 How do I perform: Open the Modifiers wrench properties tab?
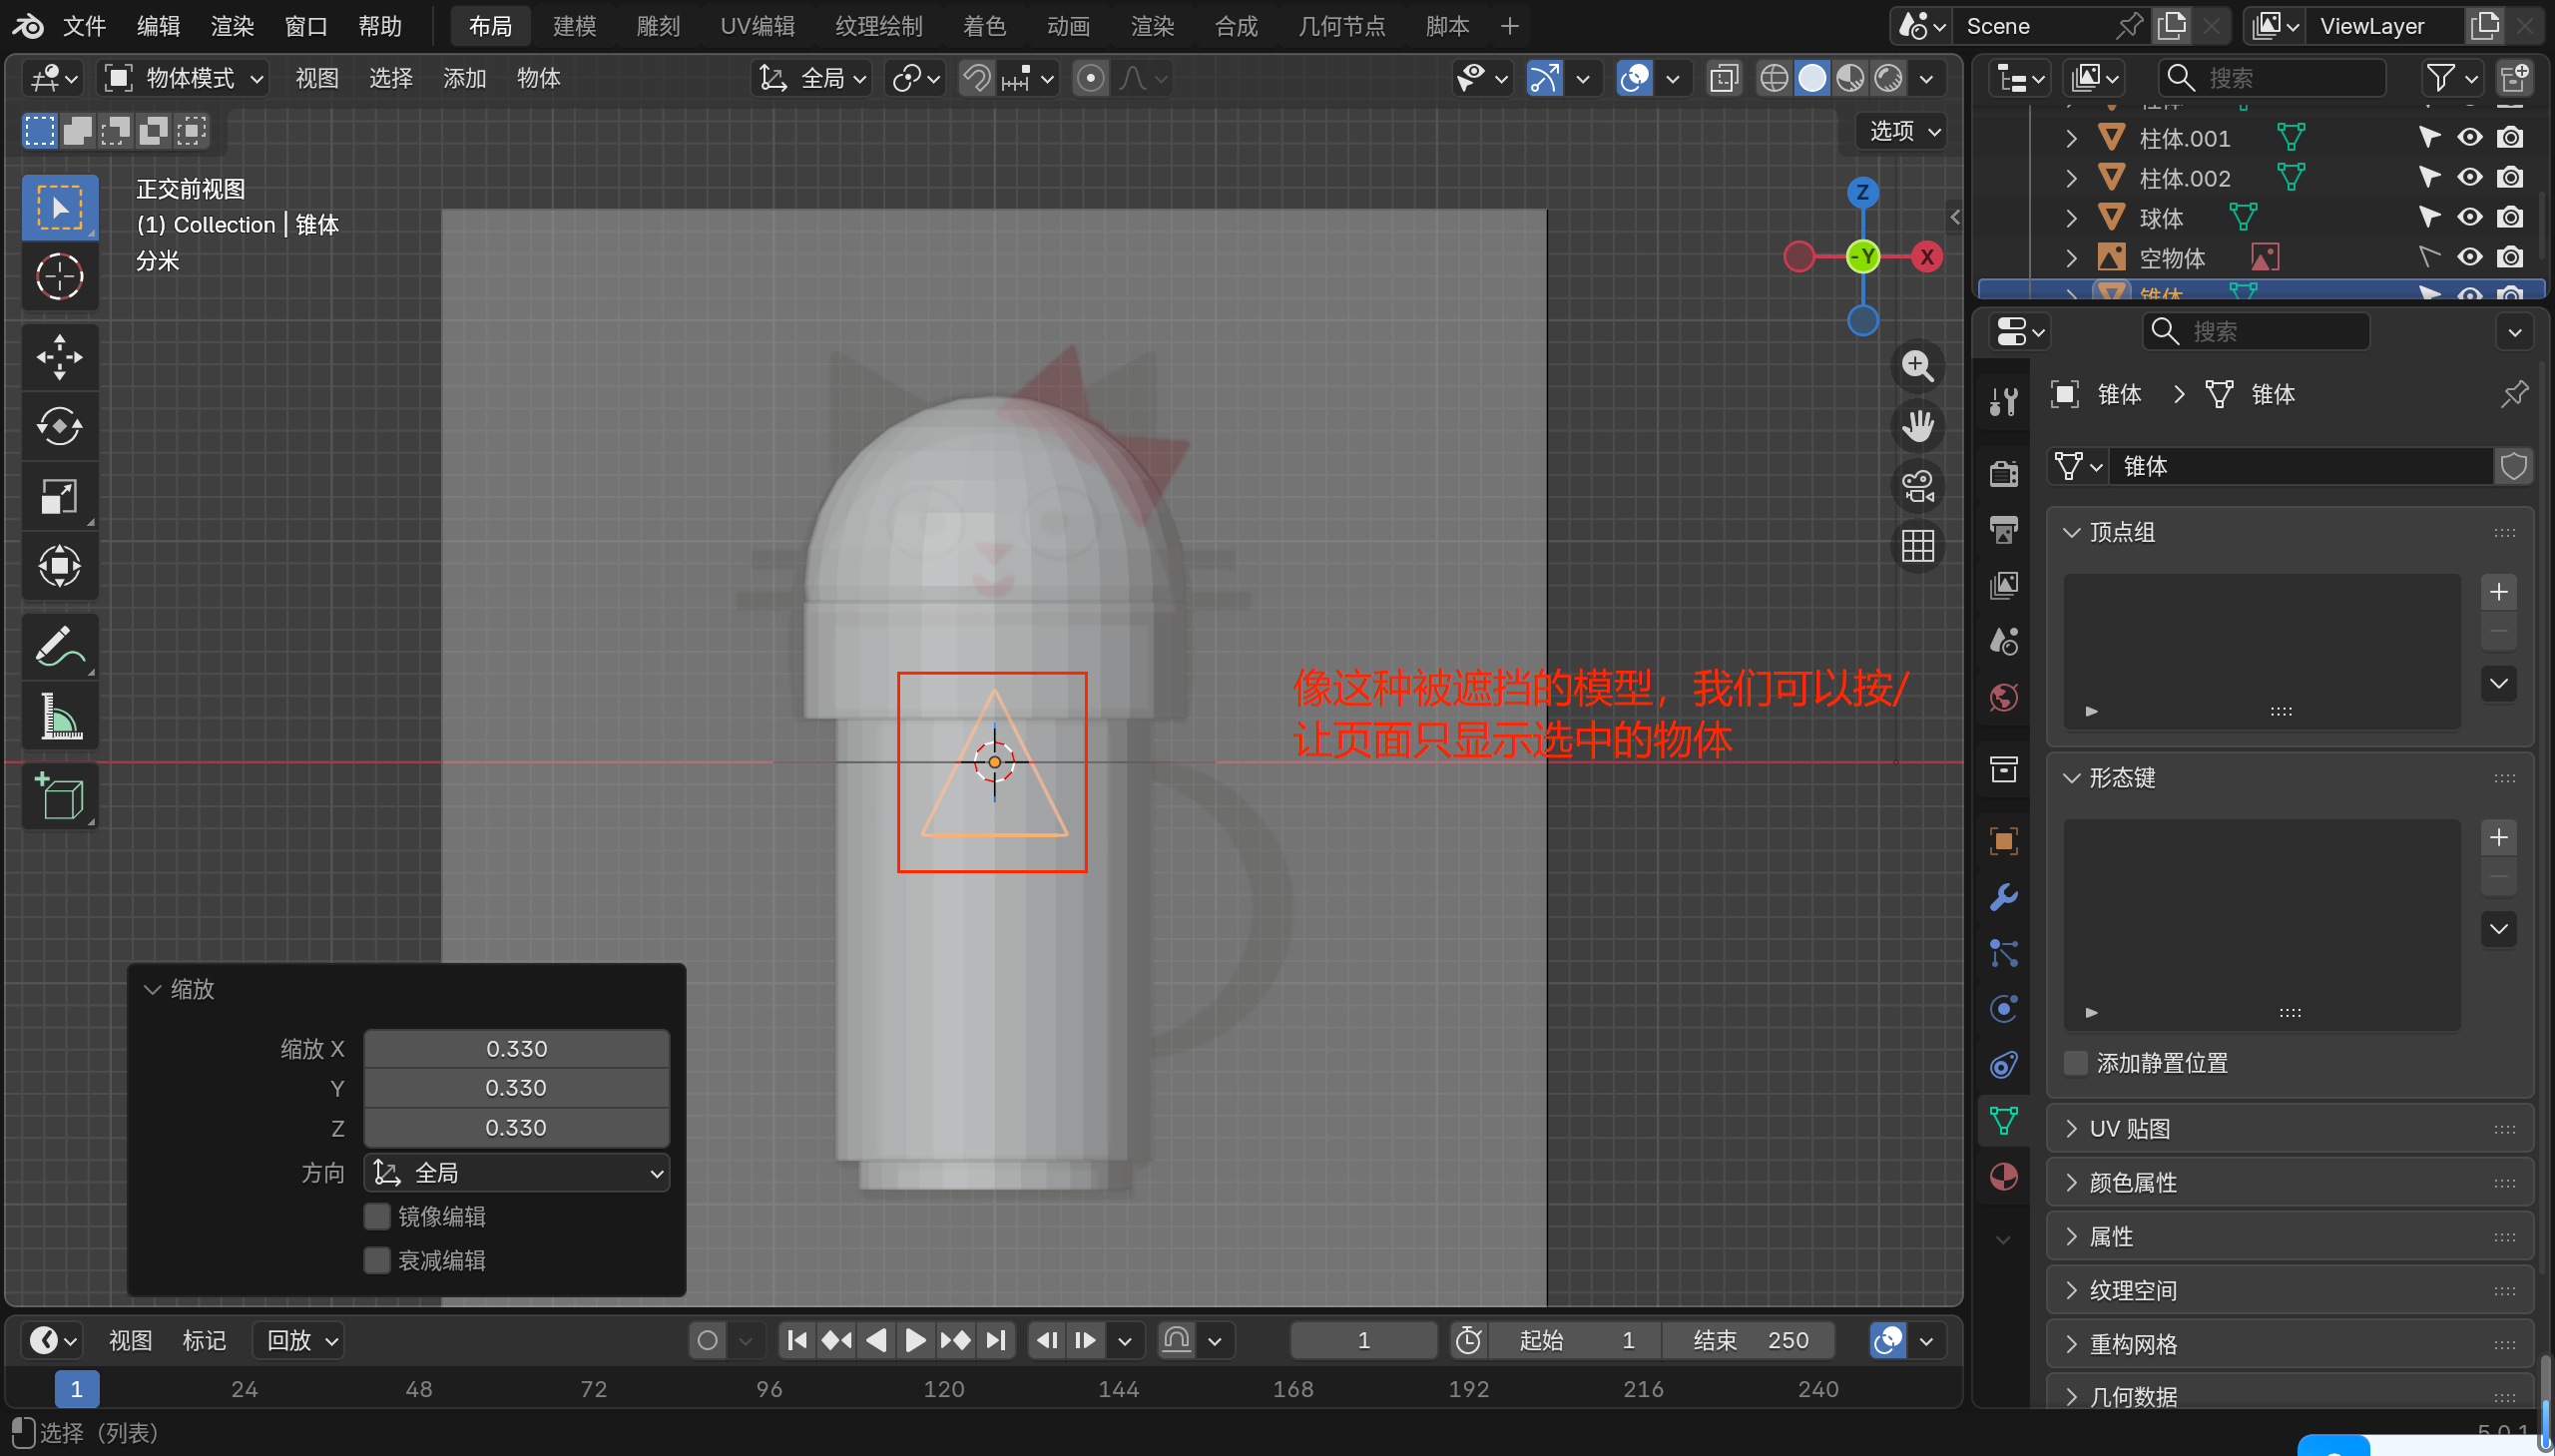coord(2003,897)
